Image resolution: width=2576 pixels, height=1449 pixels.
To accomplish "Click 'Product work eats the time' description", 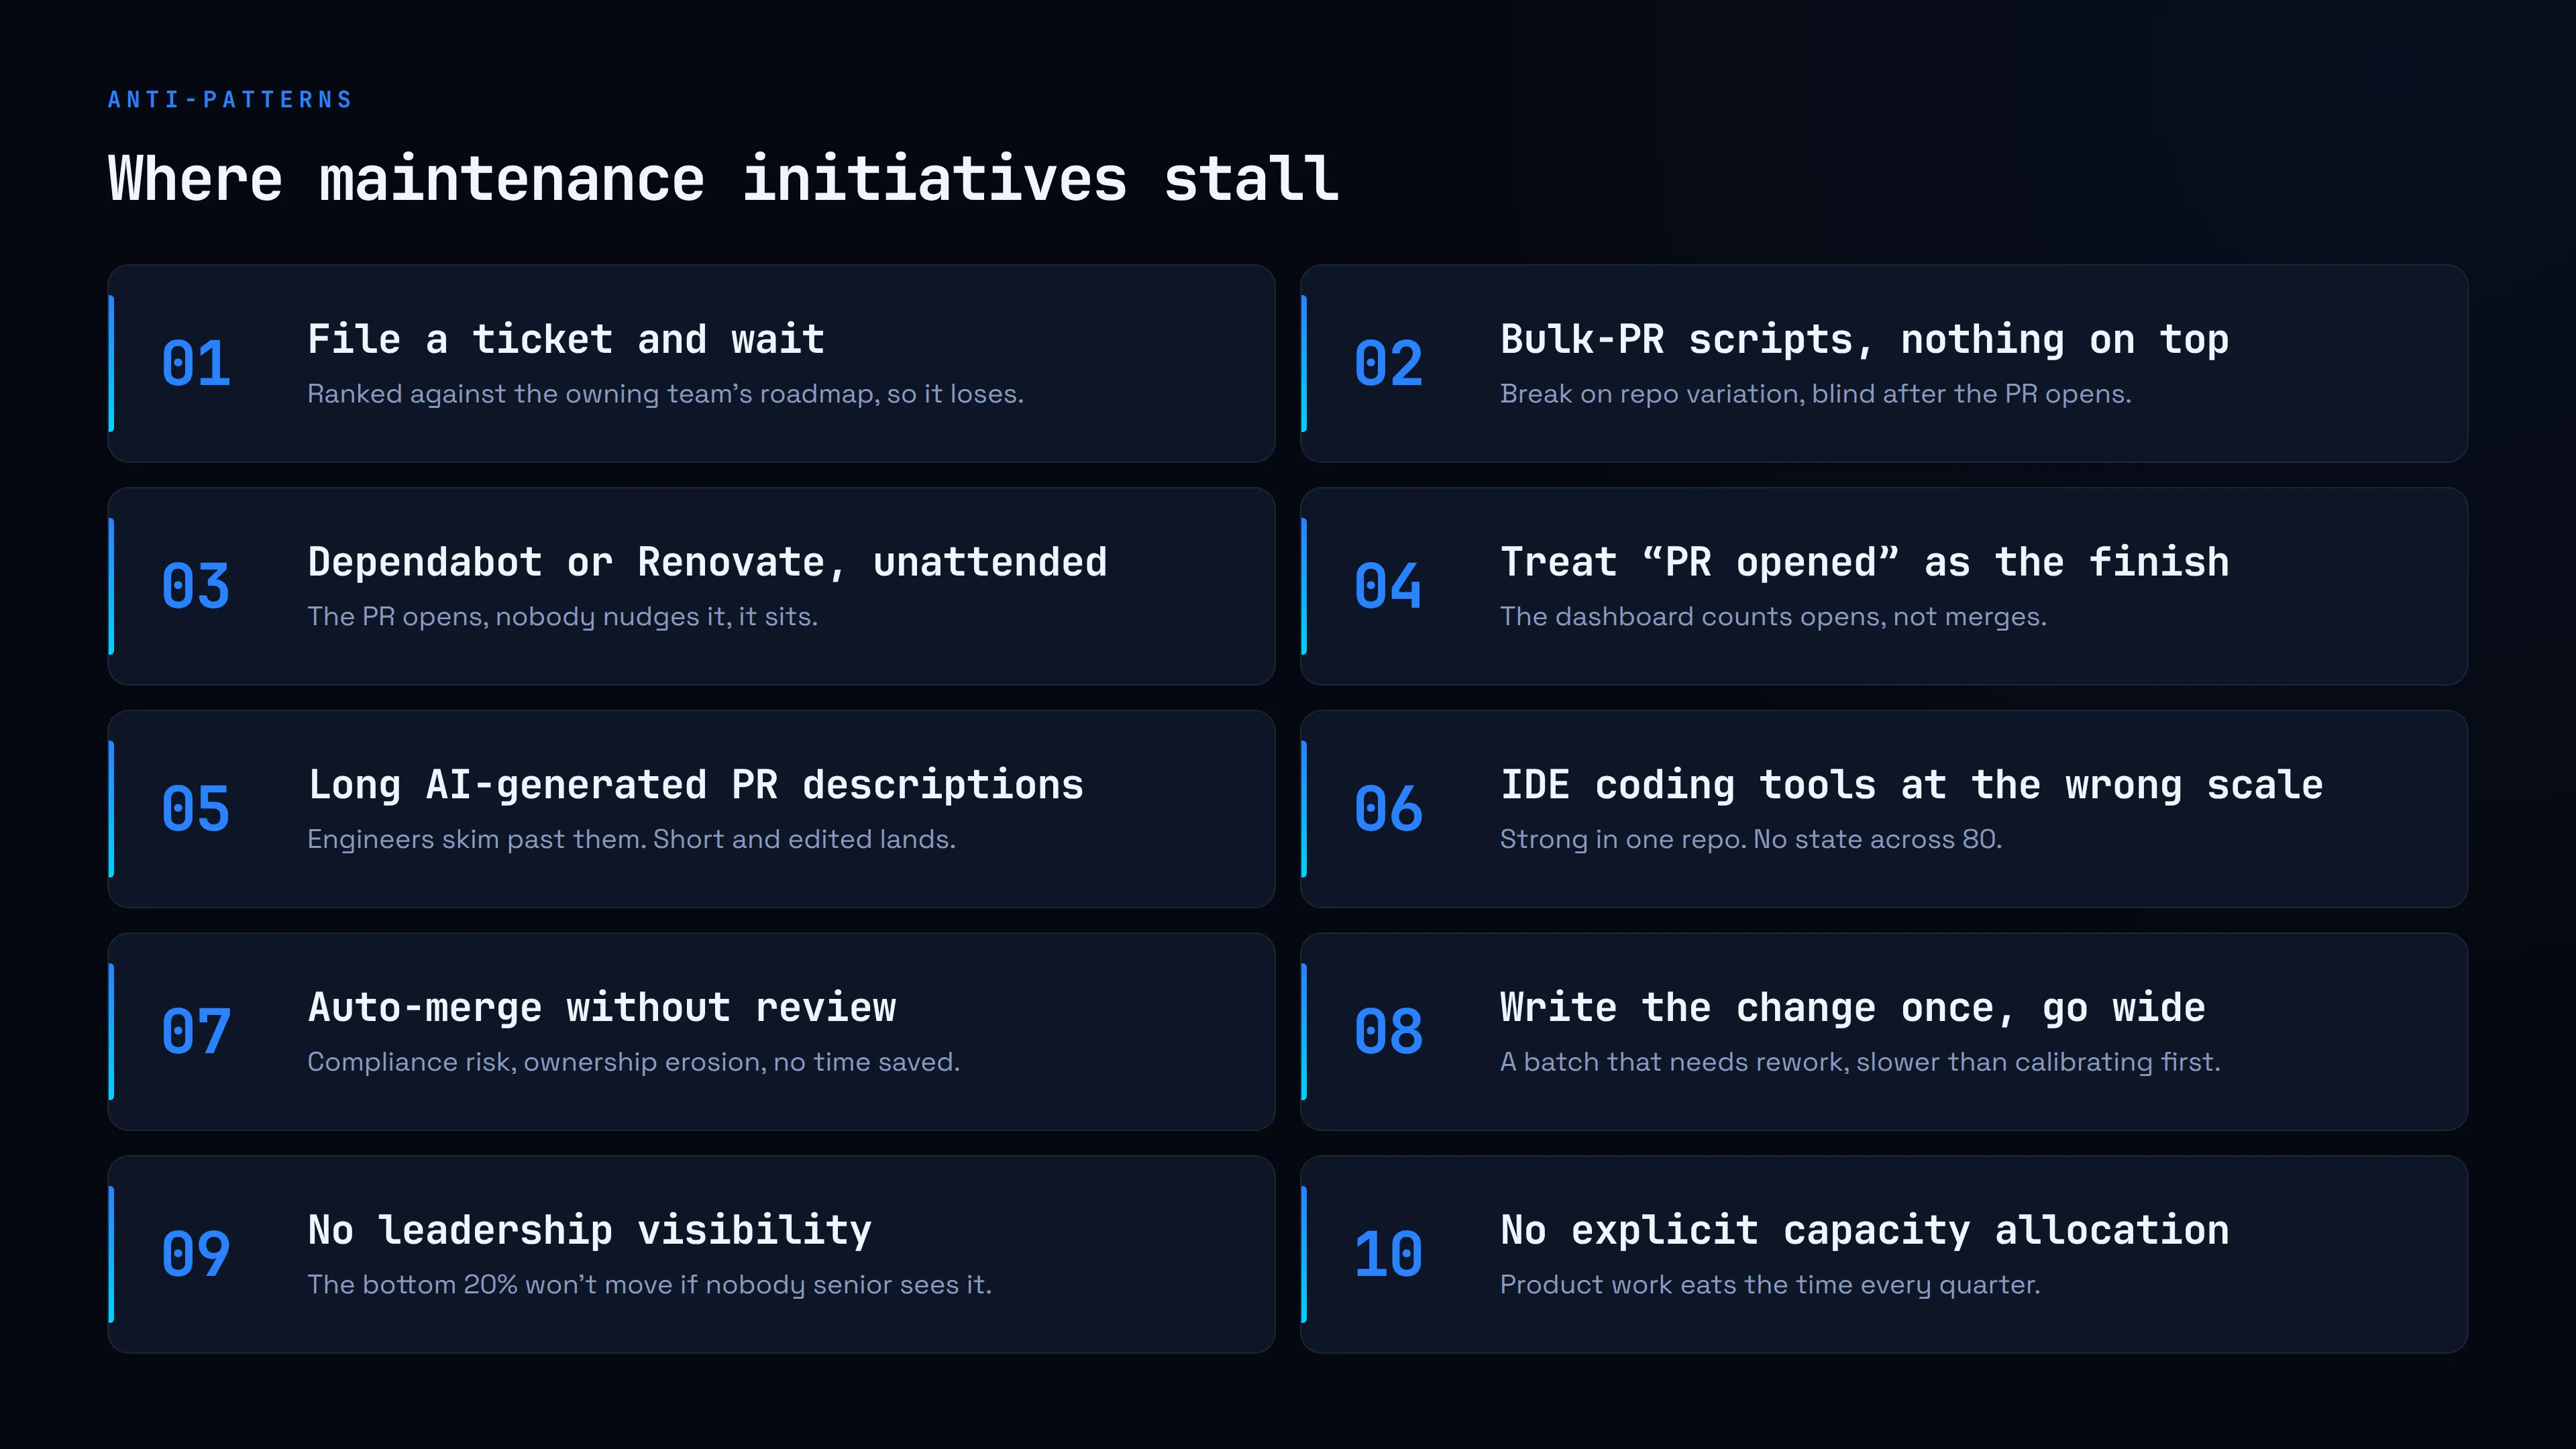I will (1770, 1285).
